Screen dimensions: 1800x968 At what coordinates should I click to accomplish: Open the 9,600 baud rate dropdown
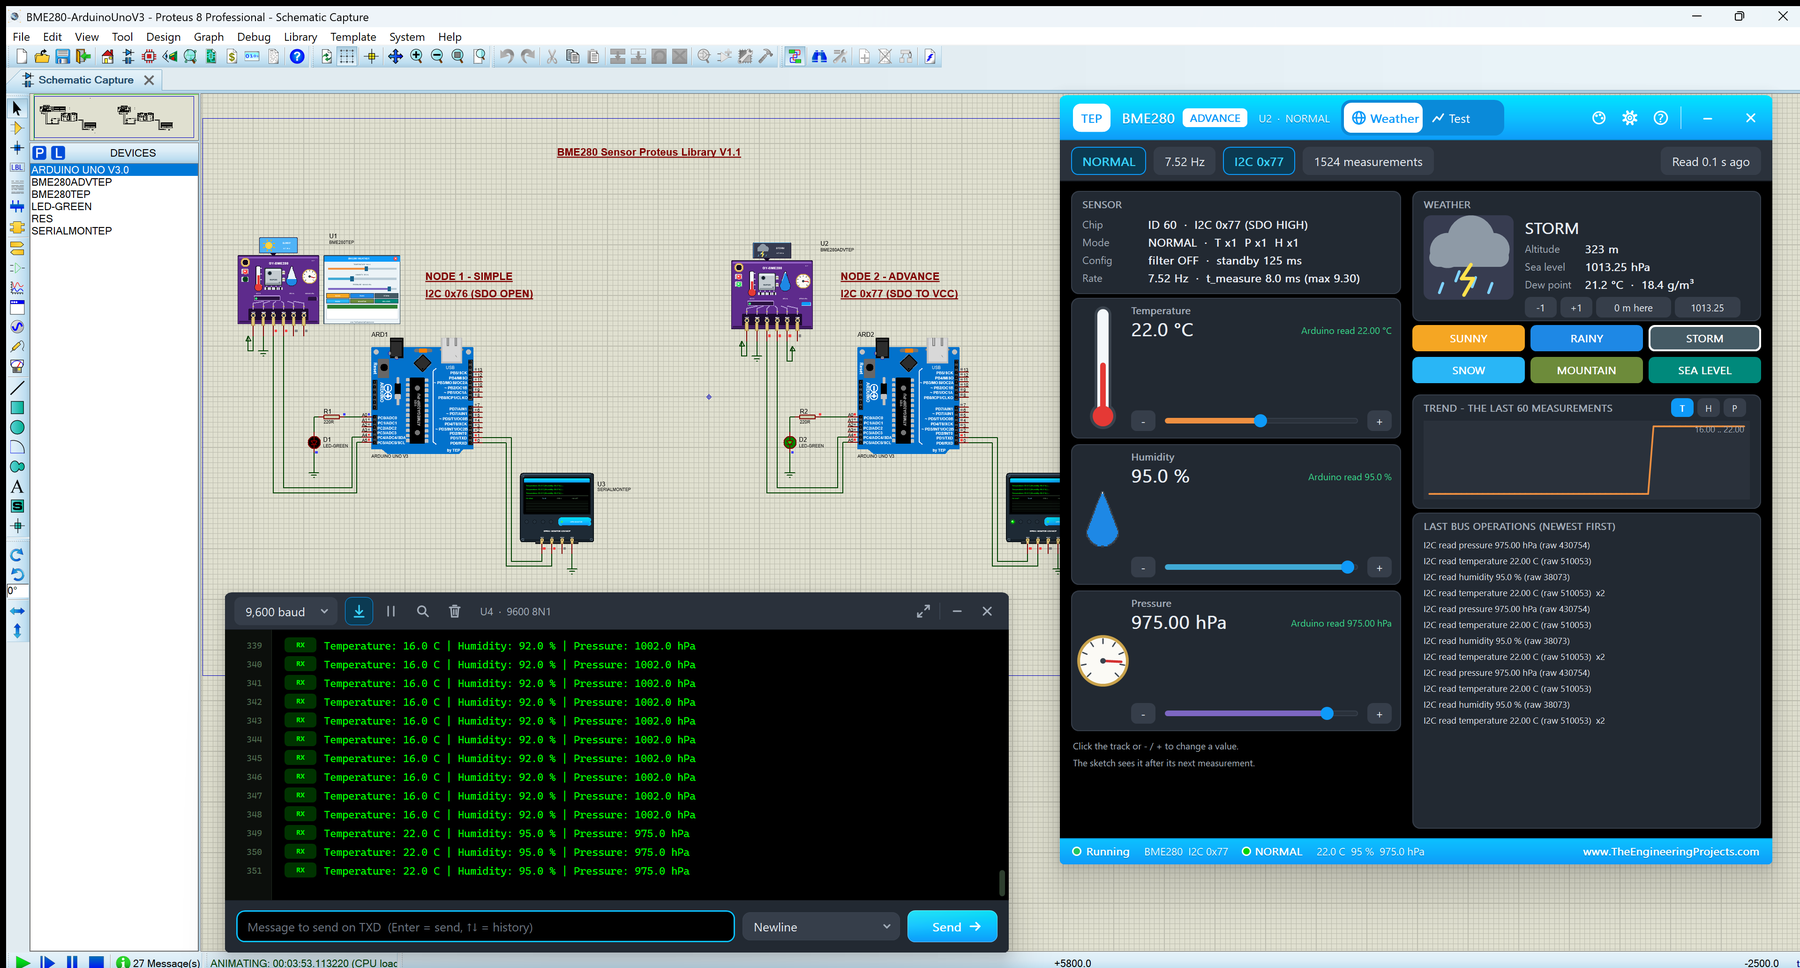click(286, 612)
